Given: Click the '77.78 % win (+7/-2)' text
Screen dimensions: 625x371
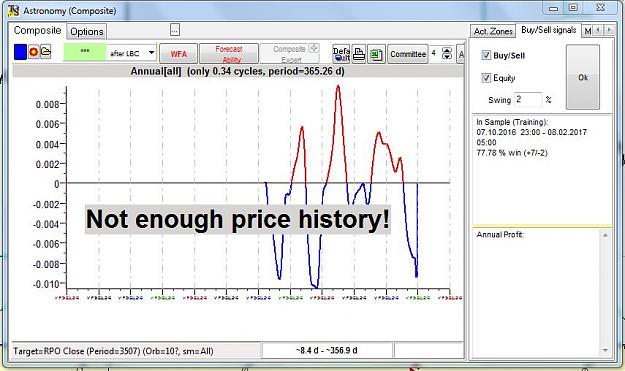Looking at the screenshot, I should tap(512, 153).
